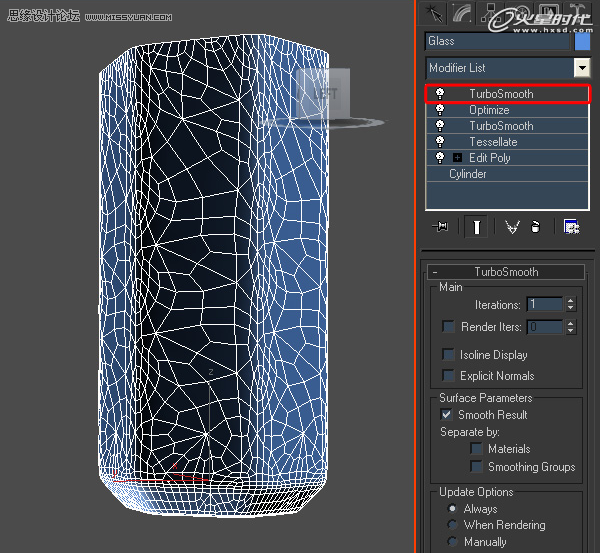
Task: Switch to the Modify panel tab
Action: point(462,13)
